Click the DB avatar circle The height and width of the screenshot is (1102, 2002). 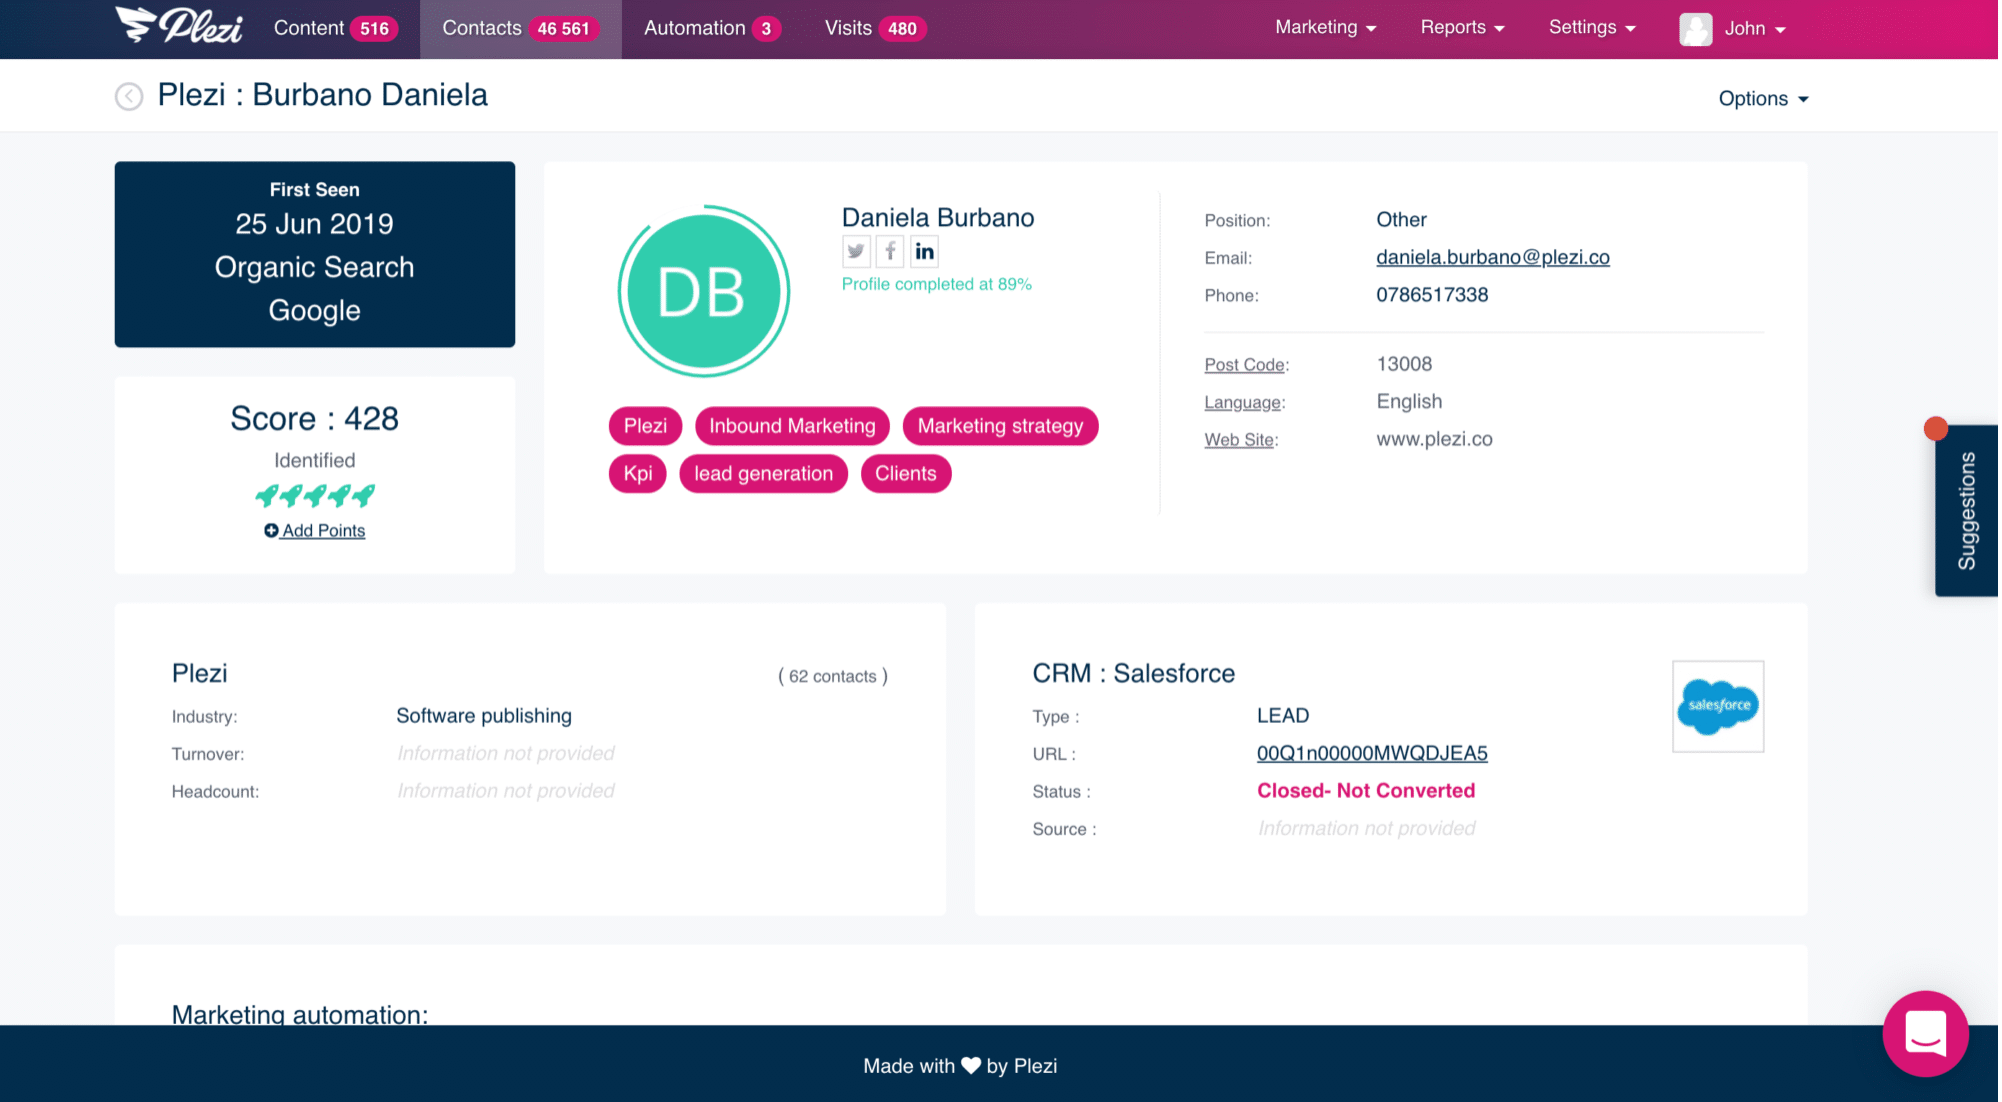(x=704, y=291)
